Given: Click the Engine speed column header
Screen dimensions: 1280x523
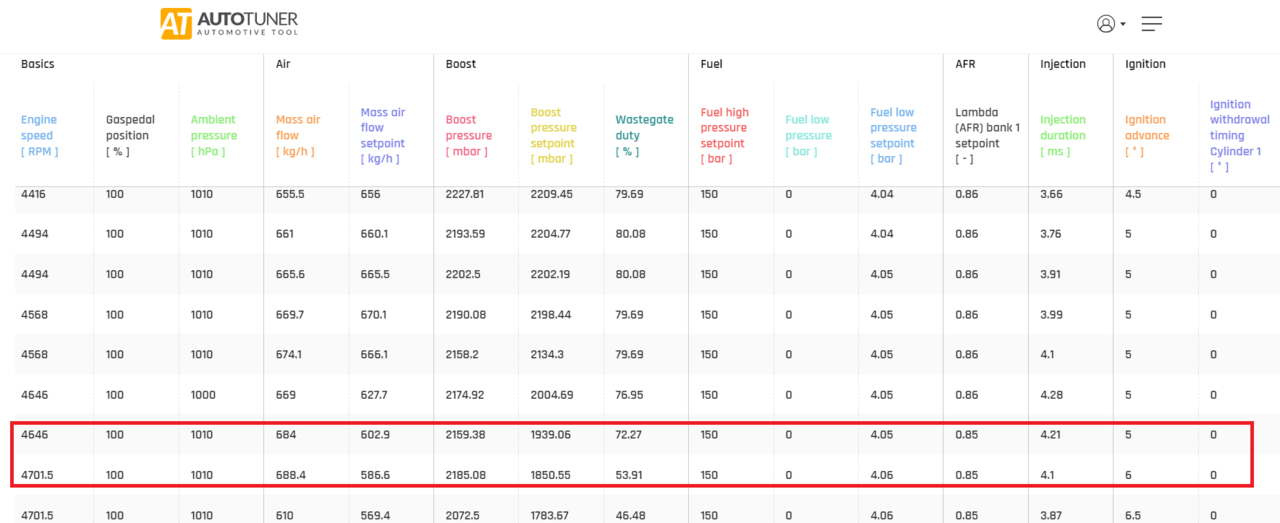Looking at the screenshot, I should [x=40, y=136].
